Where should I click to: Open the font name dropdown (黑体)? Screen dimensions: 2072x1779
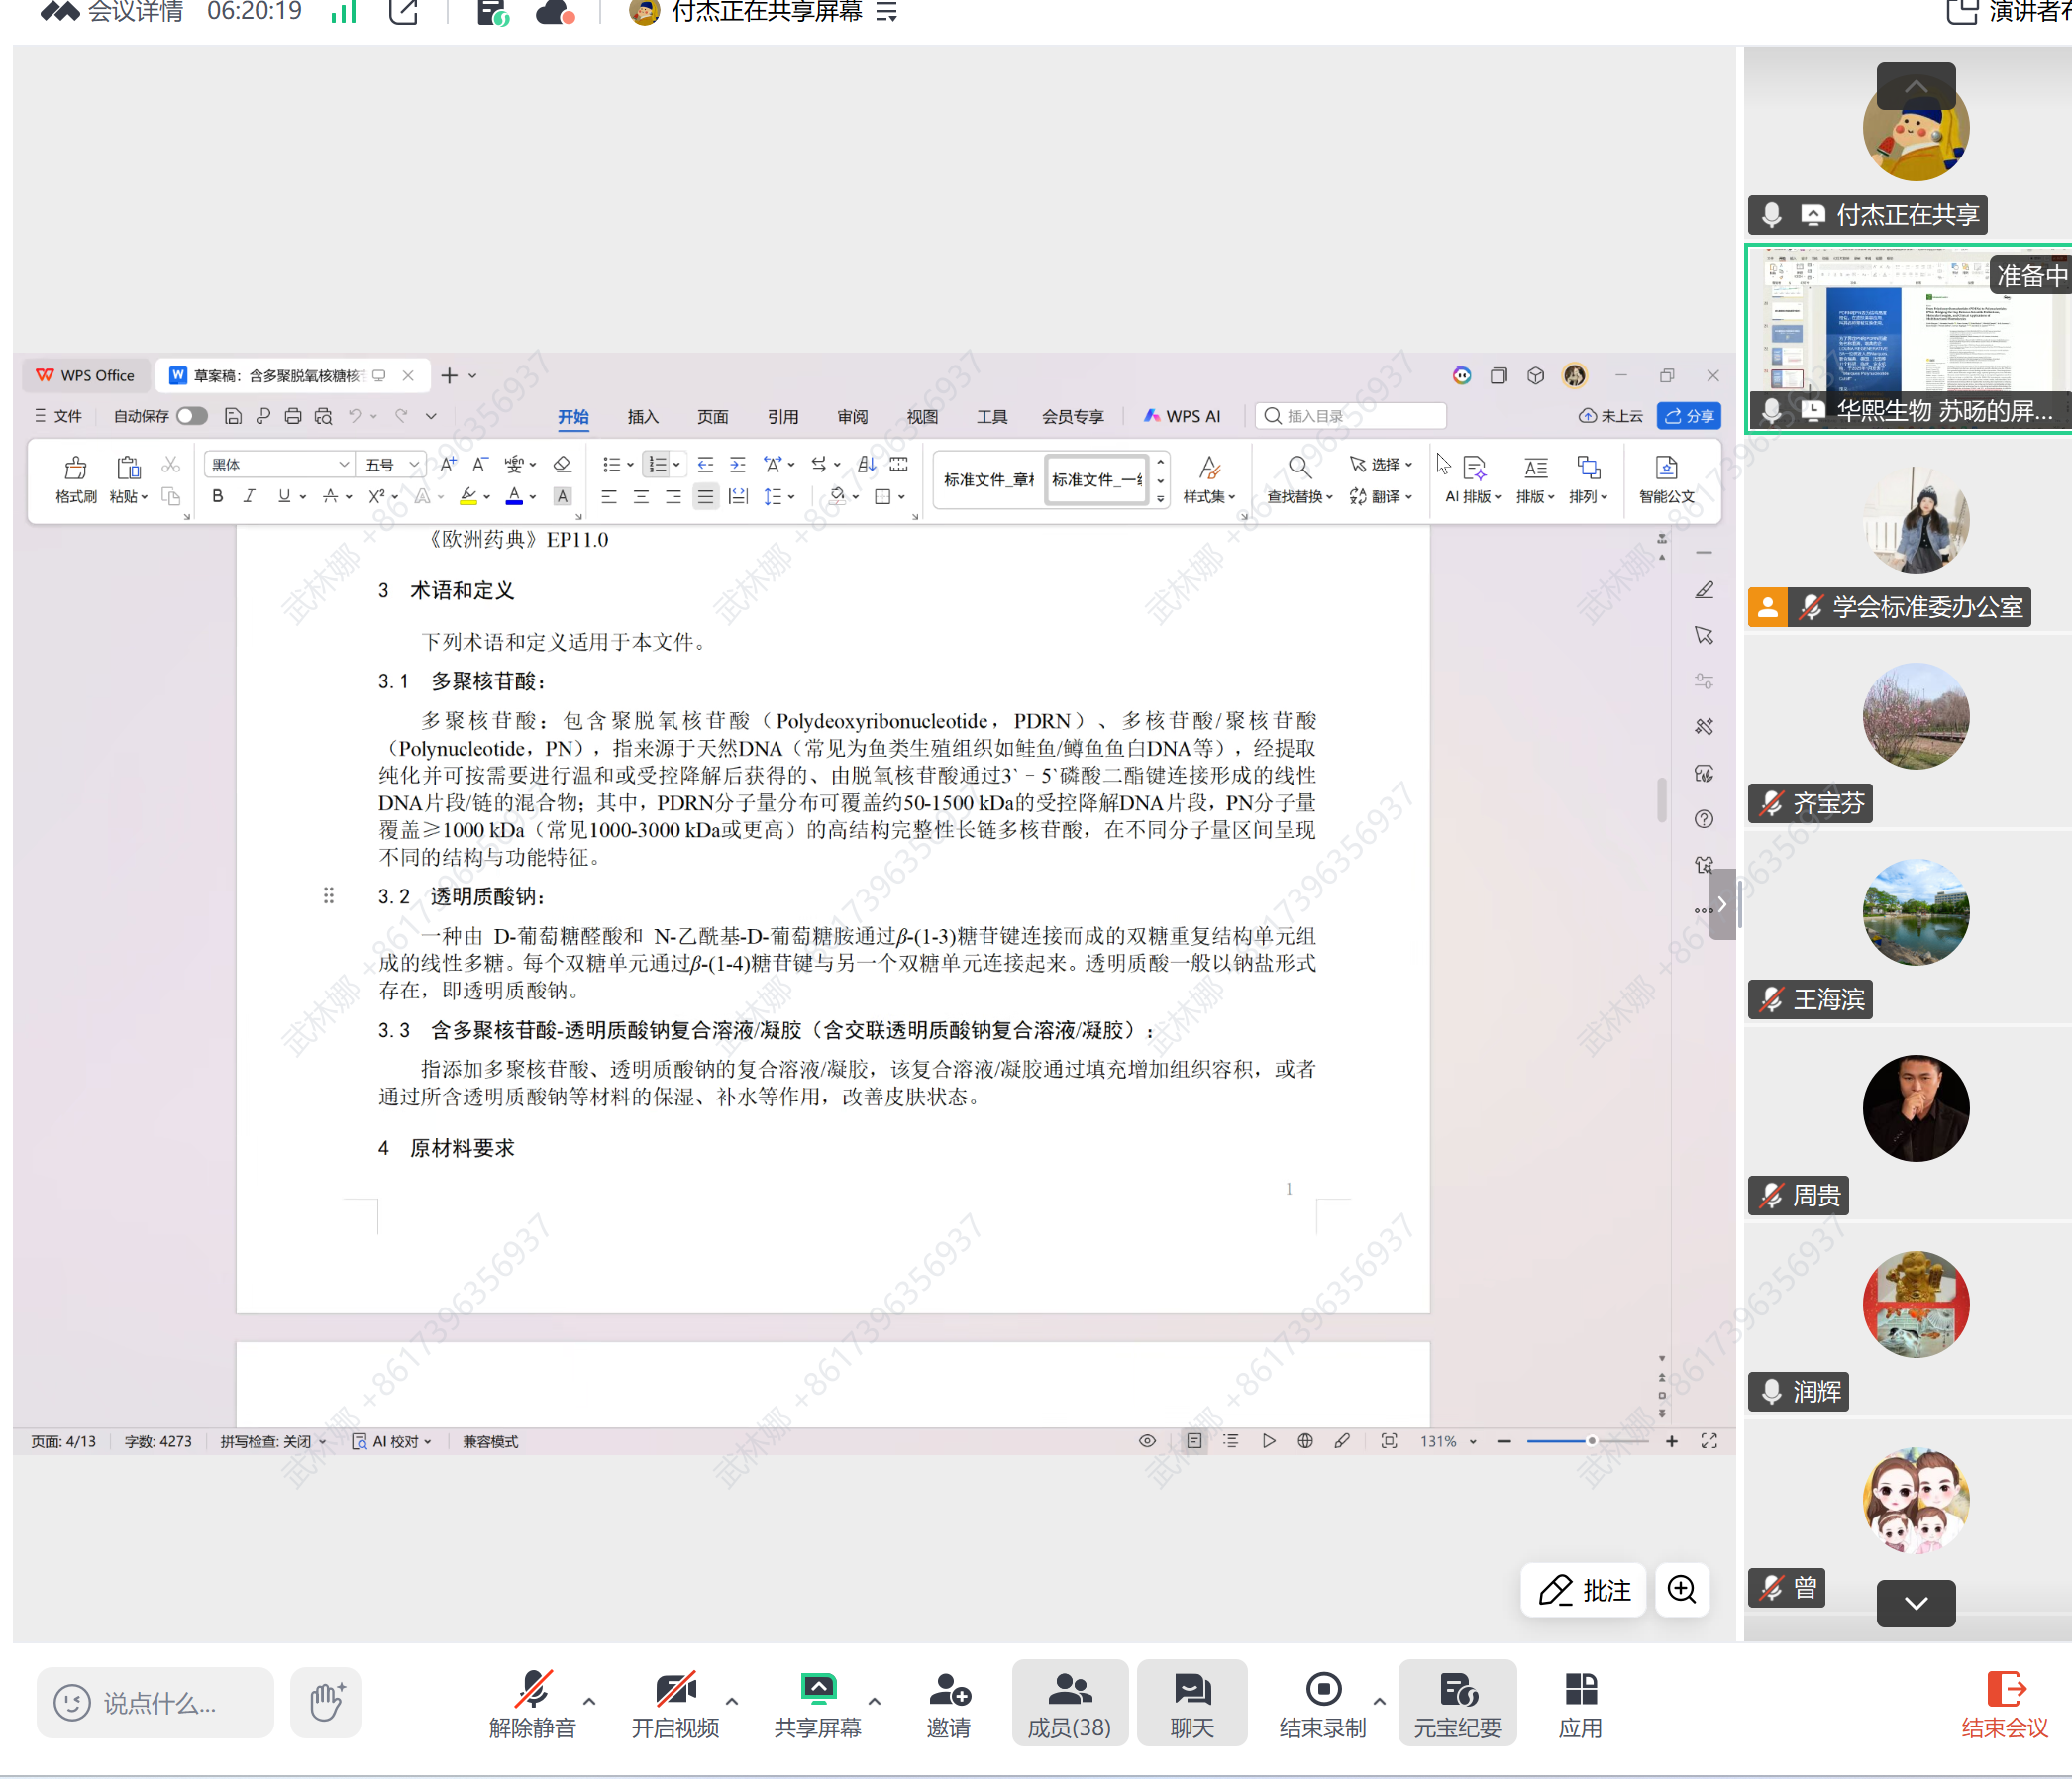[343, 465]
